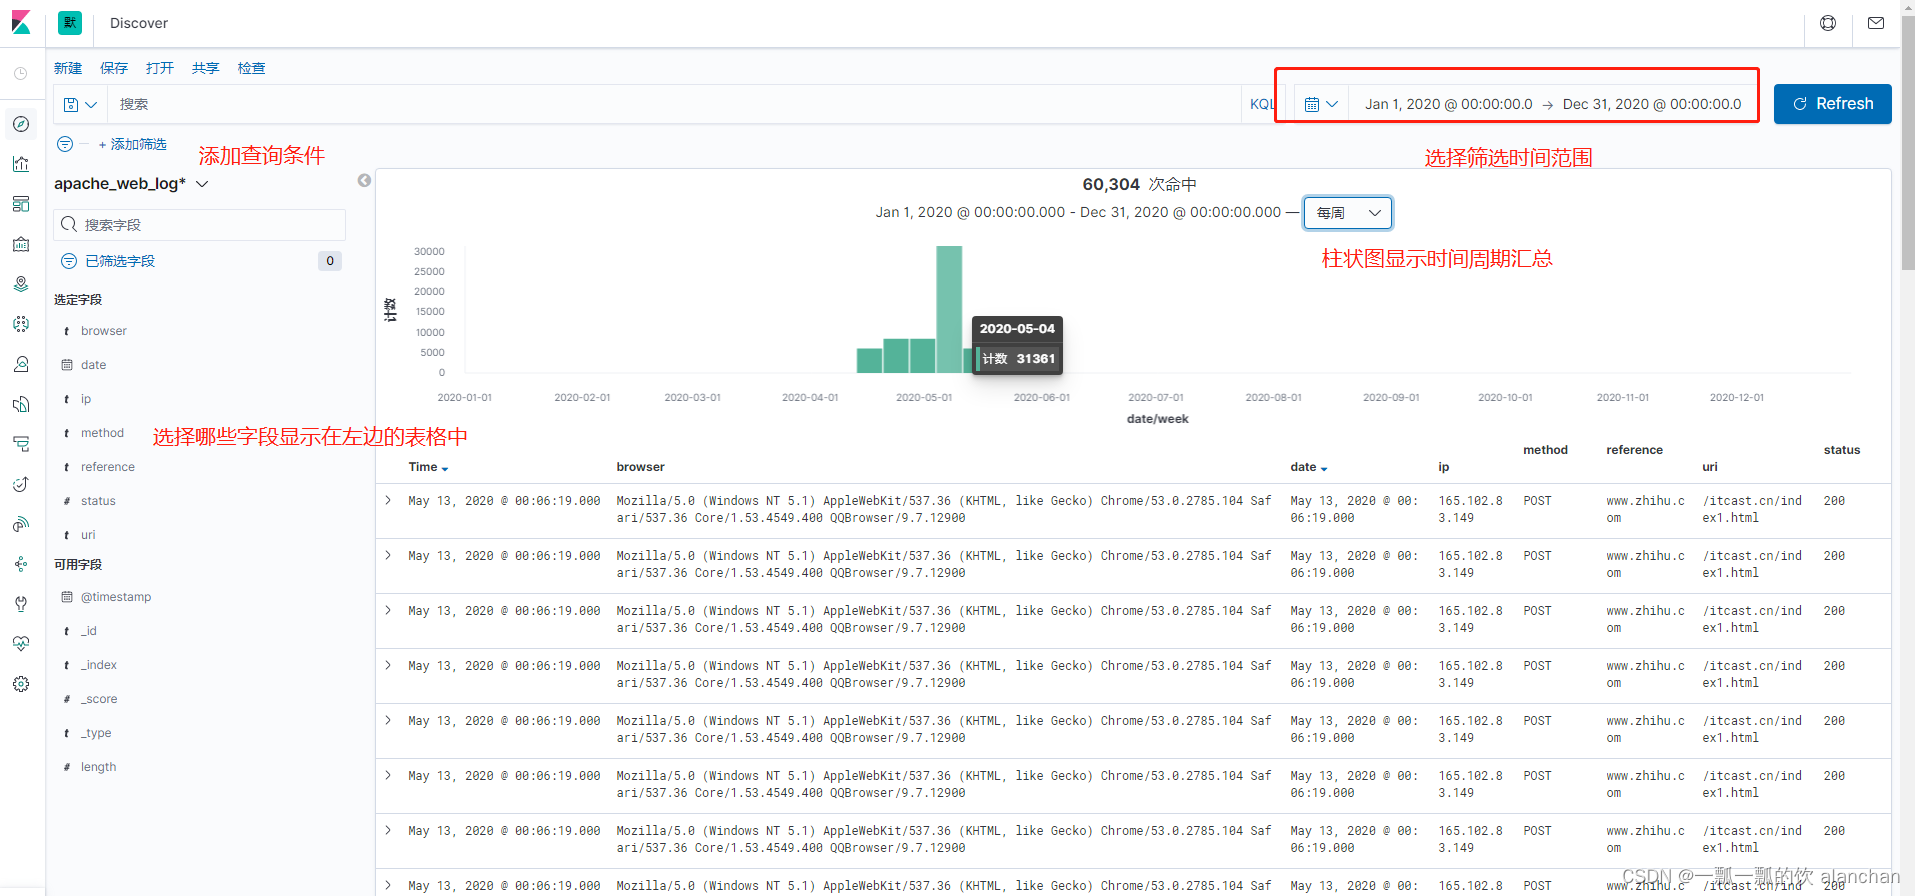The height and width of the screenshot is (896, 1915).
Task: Expand the fifth May 13 log row
Action: tap(388, 720)
